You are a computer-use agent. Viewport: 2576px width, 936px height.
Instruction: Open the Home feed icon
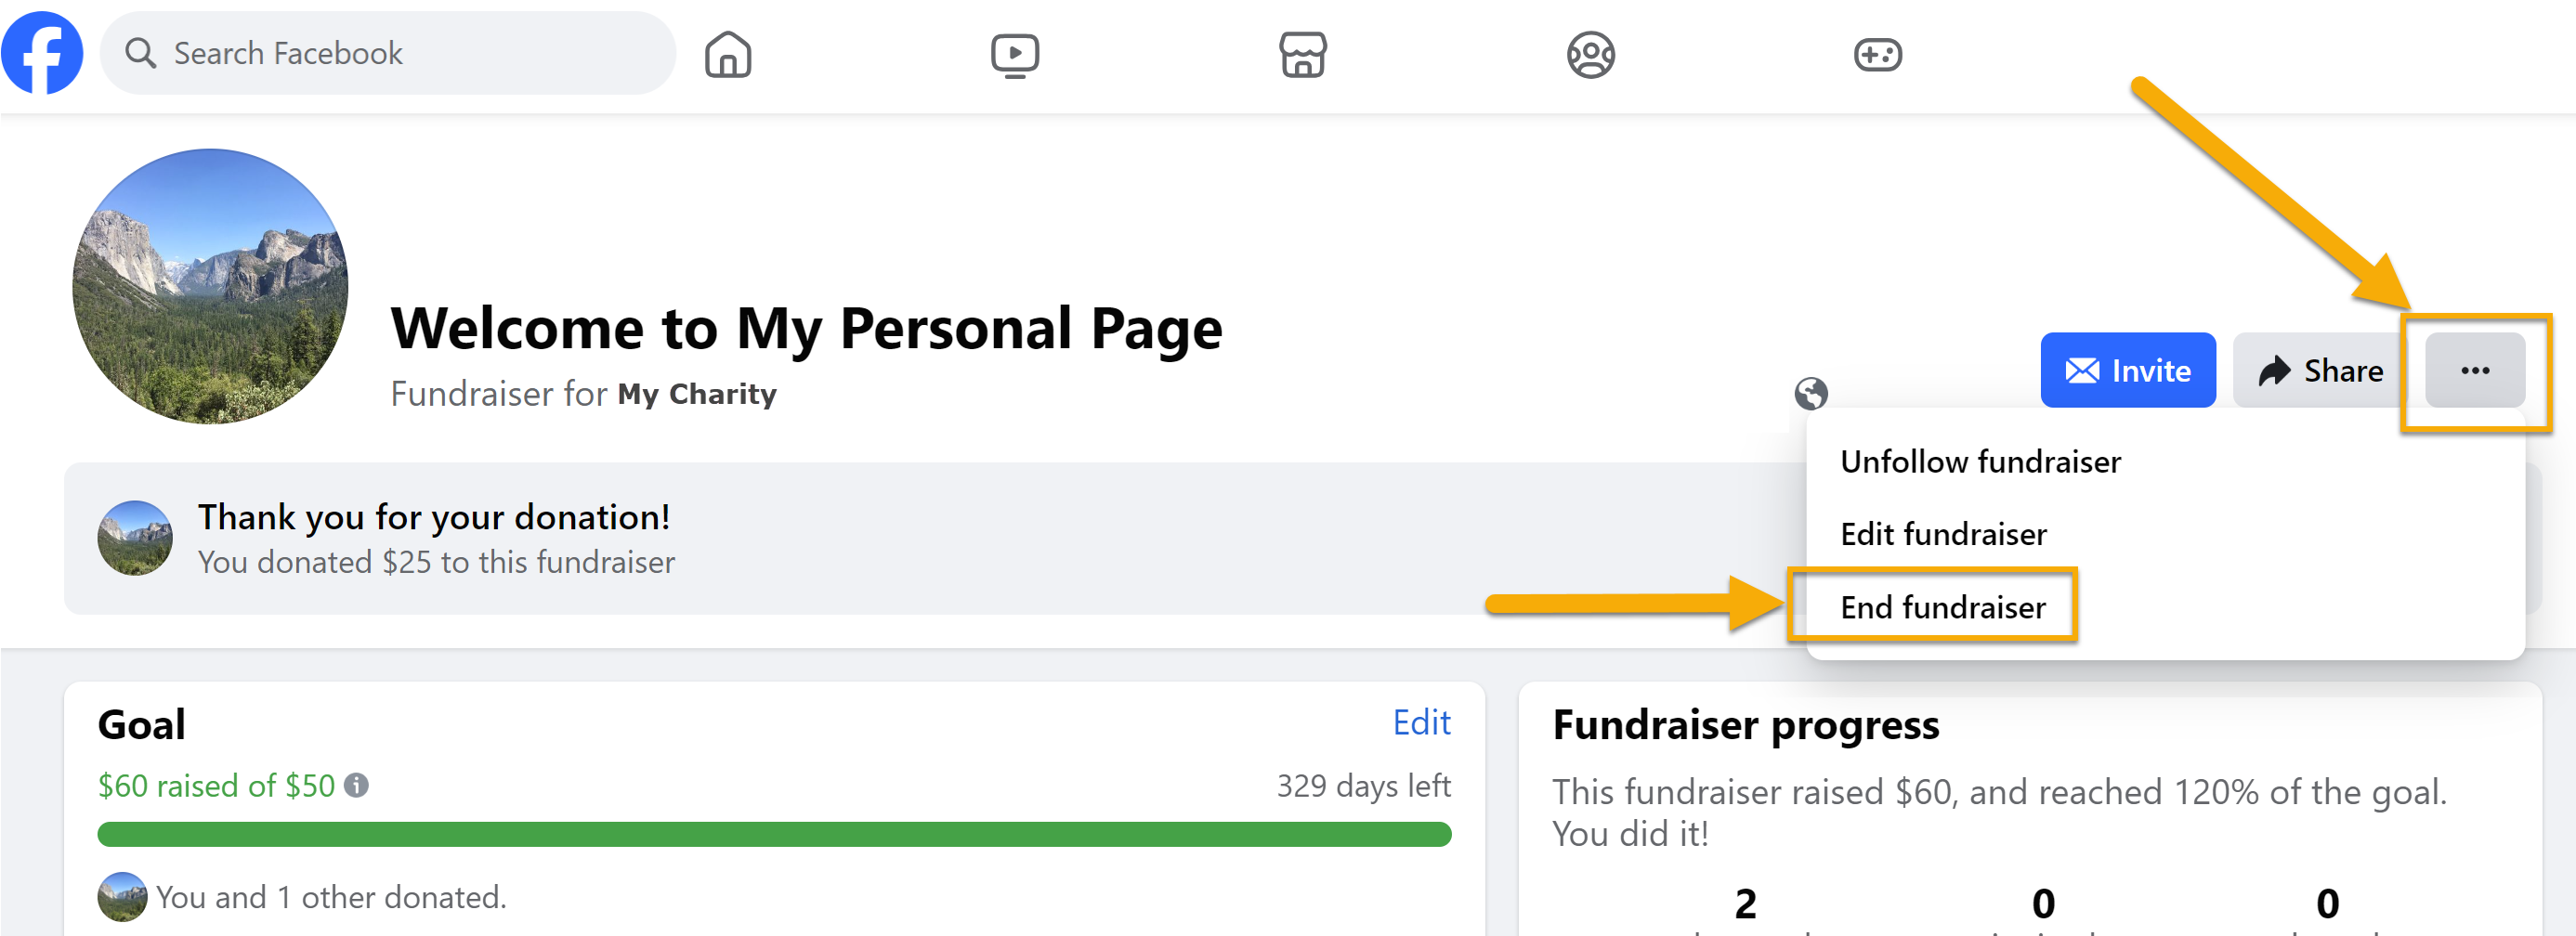click(727, 54)
